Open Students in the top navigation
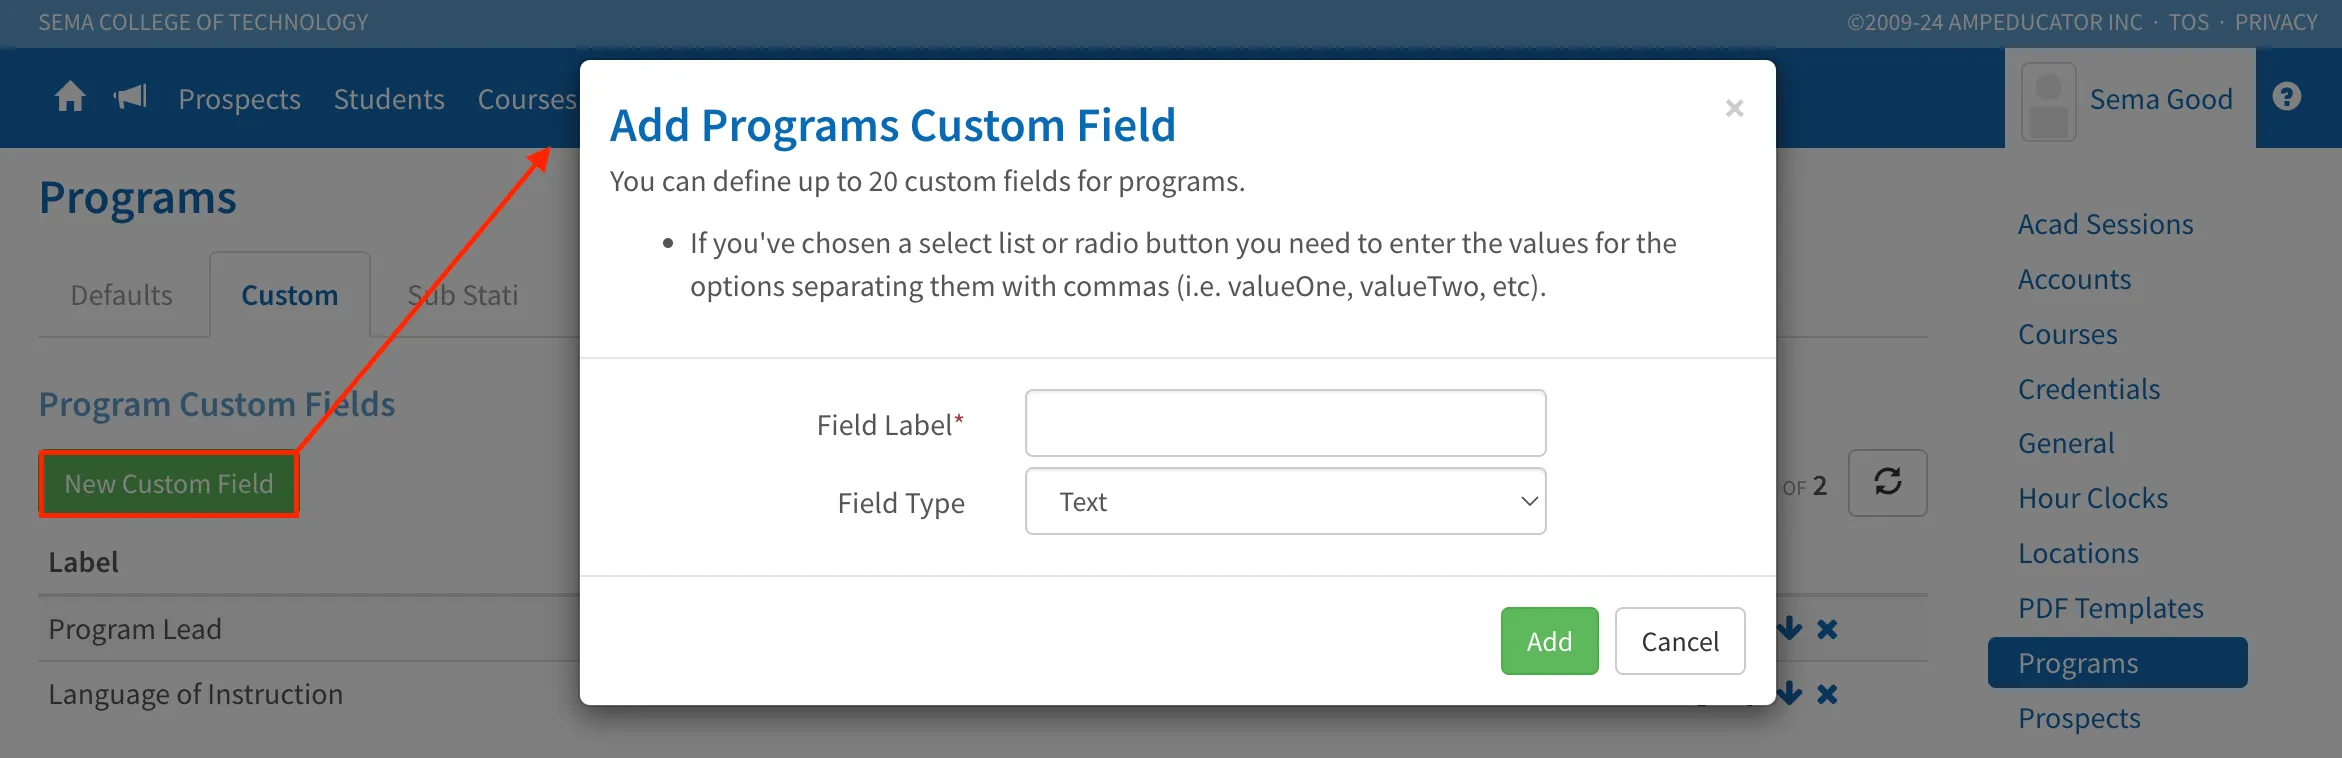Screen dimensions: 2342x758 [x=389, y=99]
